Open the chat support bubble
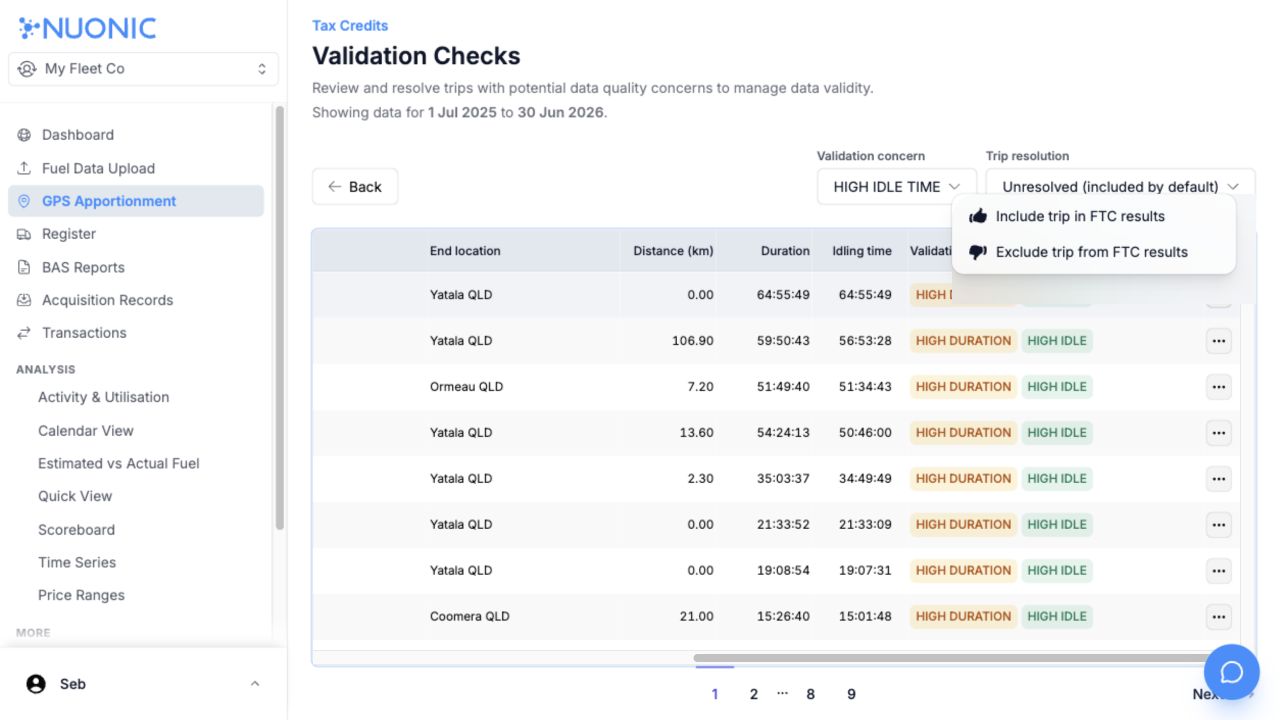 [x=1232, y=672]
